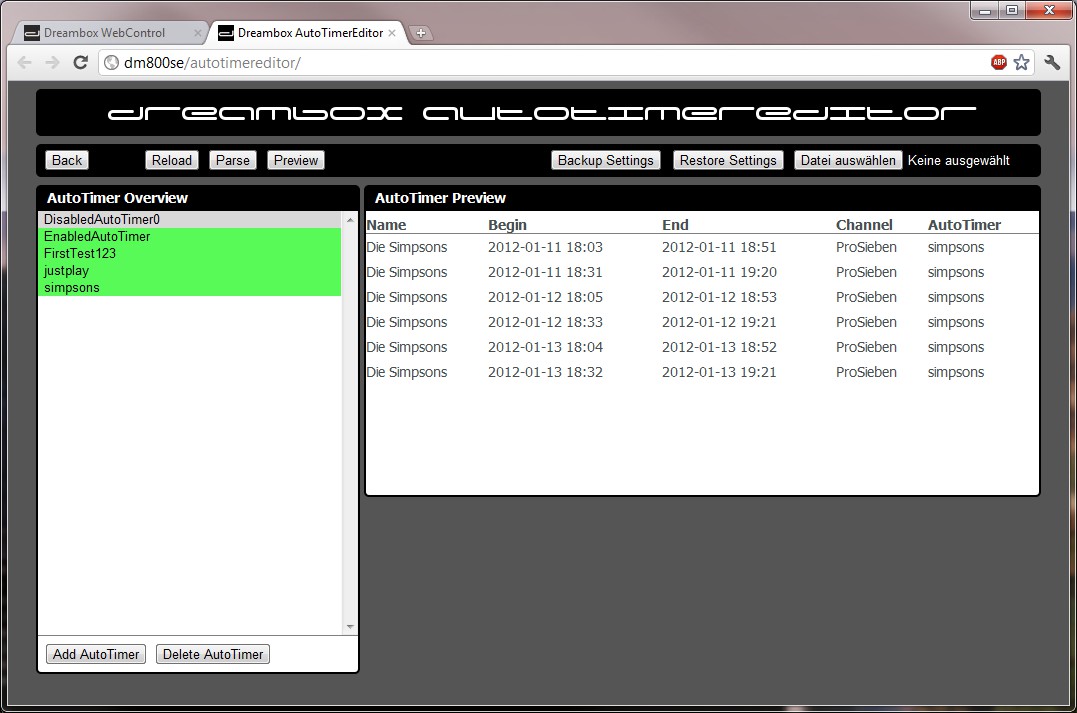Click end time 2012-01-12 18:53
The height and width of the screenshot is (713, 1077).
pos(719,297)
